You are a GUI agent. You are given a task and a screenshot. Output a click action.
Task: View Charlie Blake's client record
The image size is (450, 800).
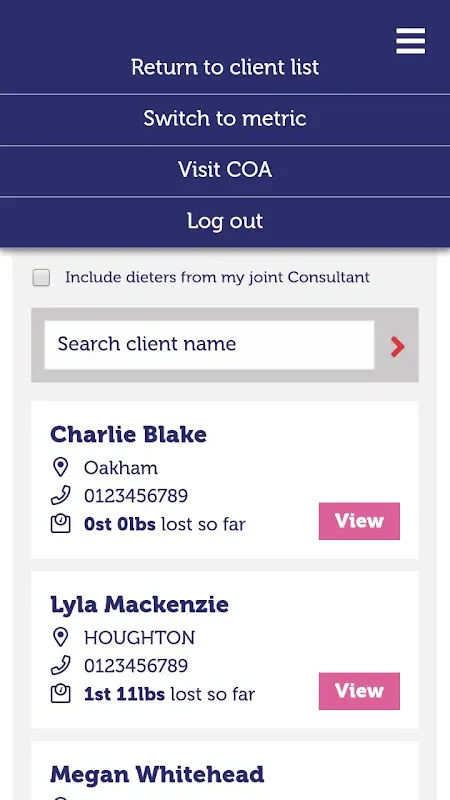click(x=359, y=521)
